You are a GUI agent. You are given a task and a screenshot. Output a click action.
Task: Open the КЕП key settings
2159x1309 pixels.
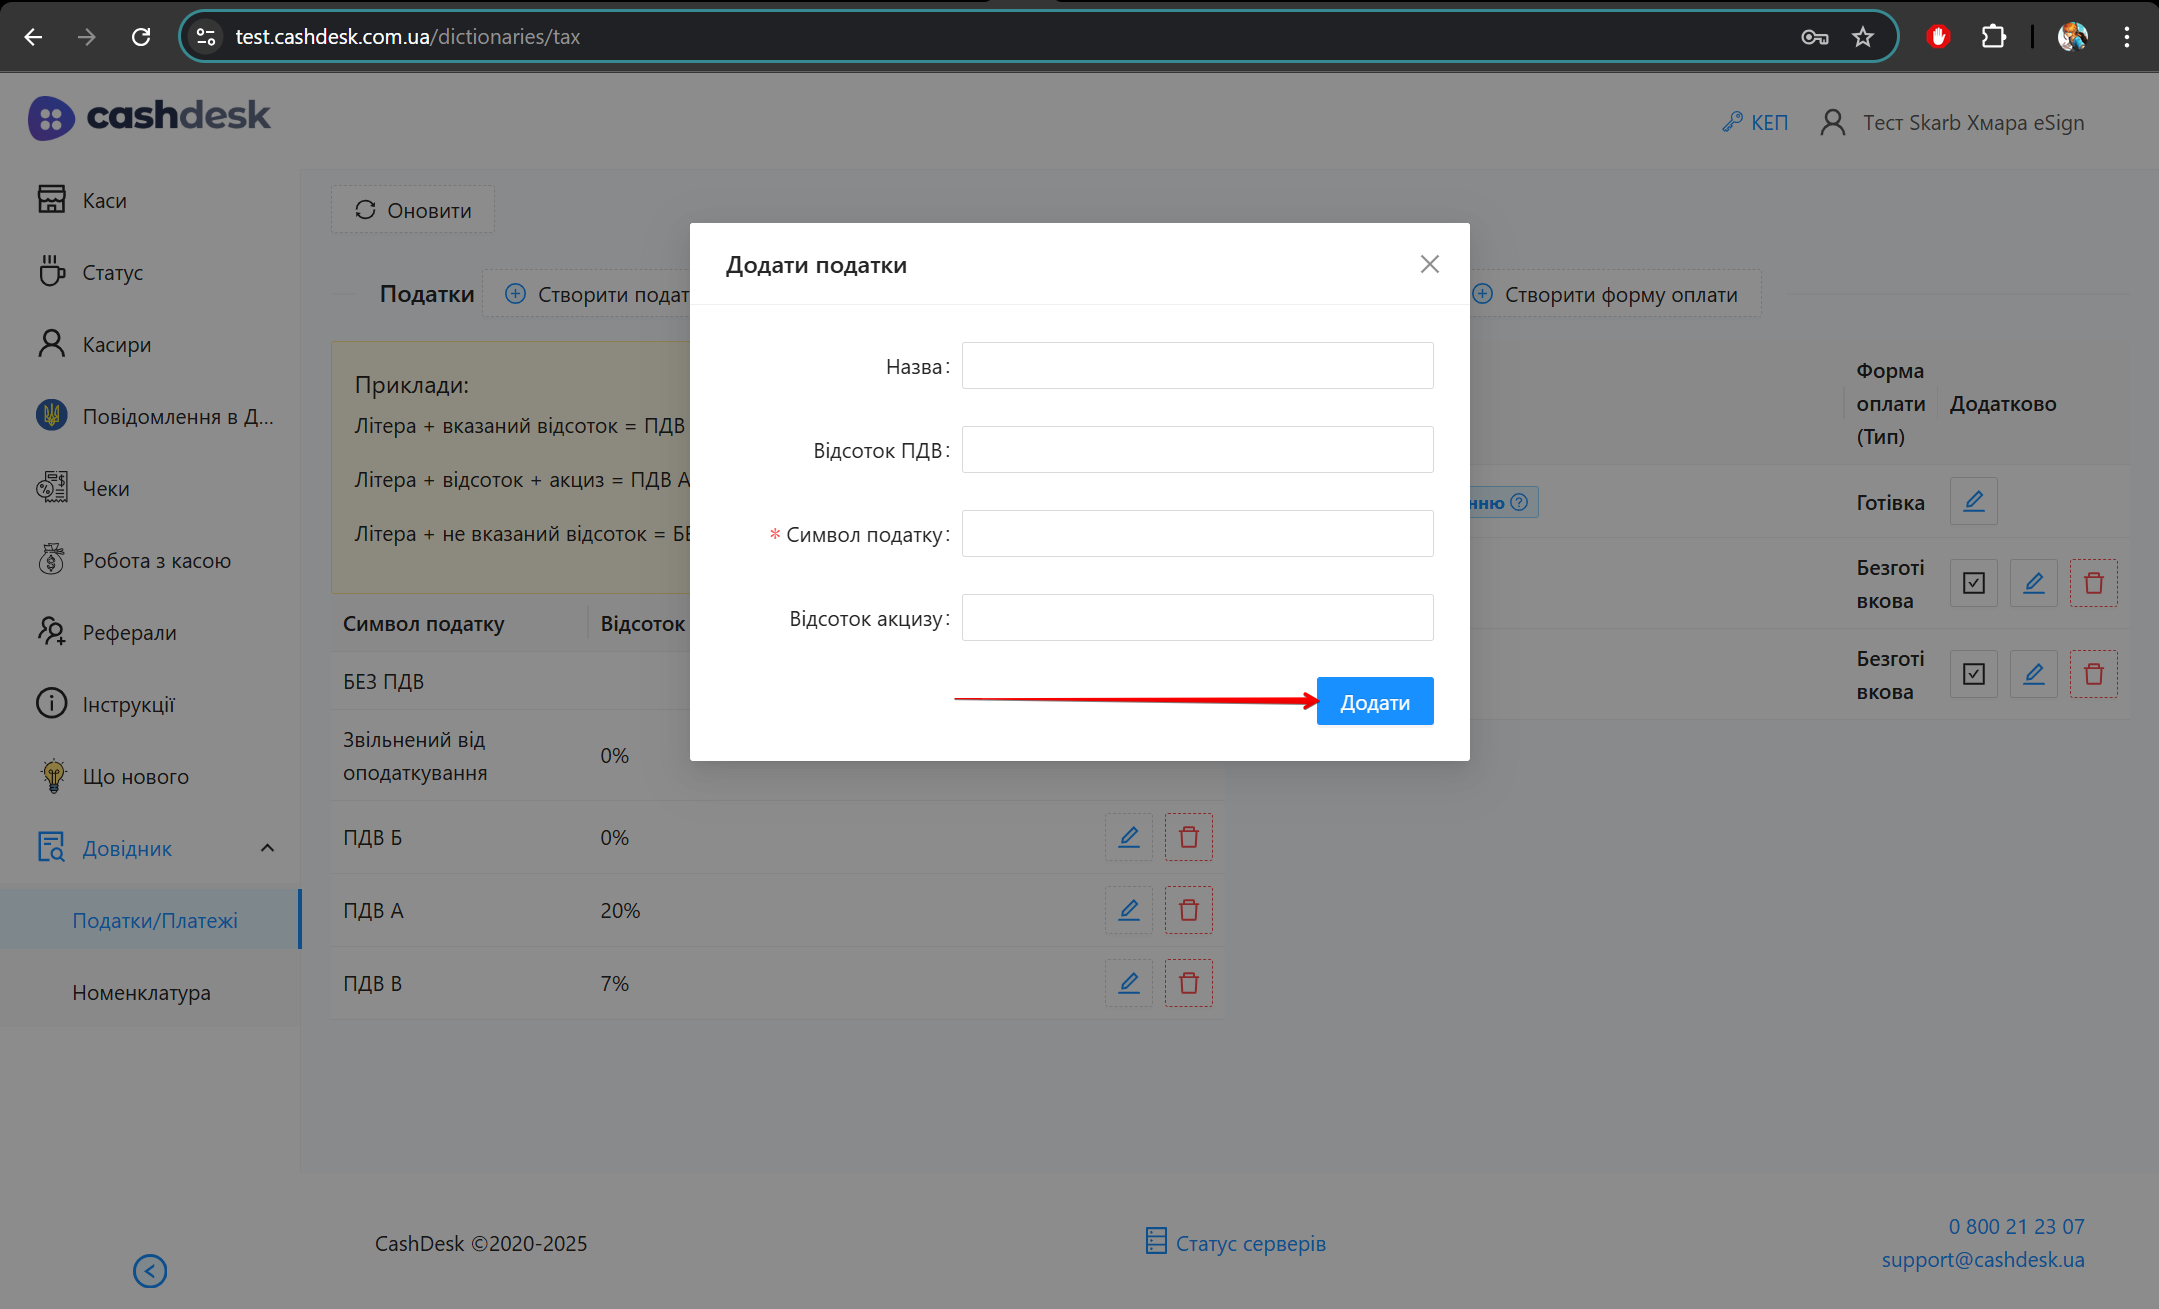coord(1755,122)
